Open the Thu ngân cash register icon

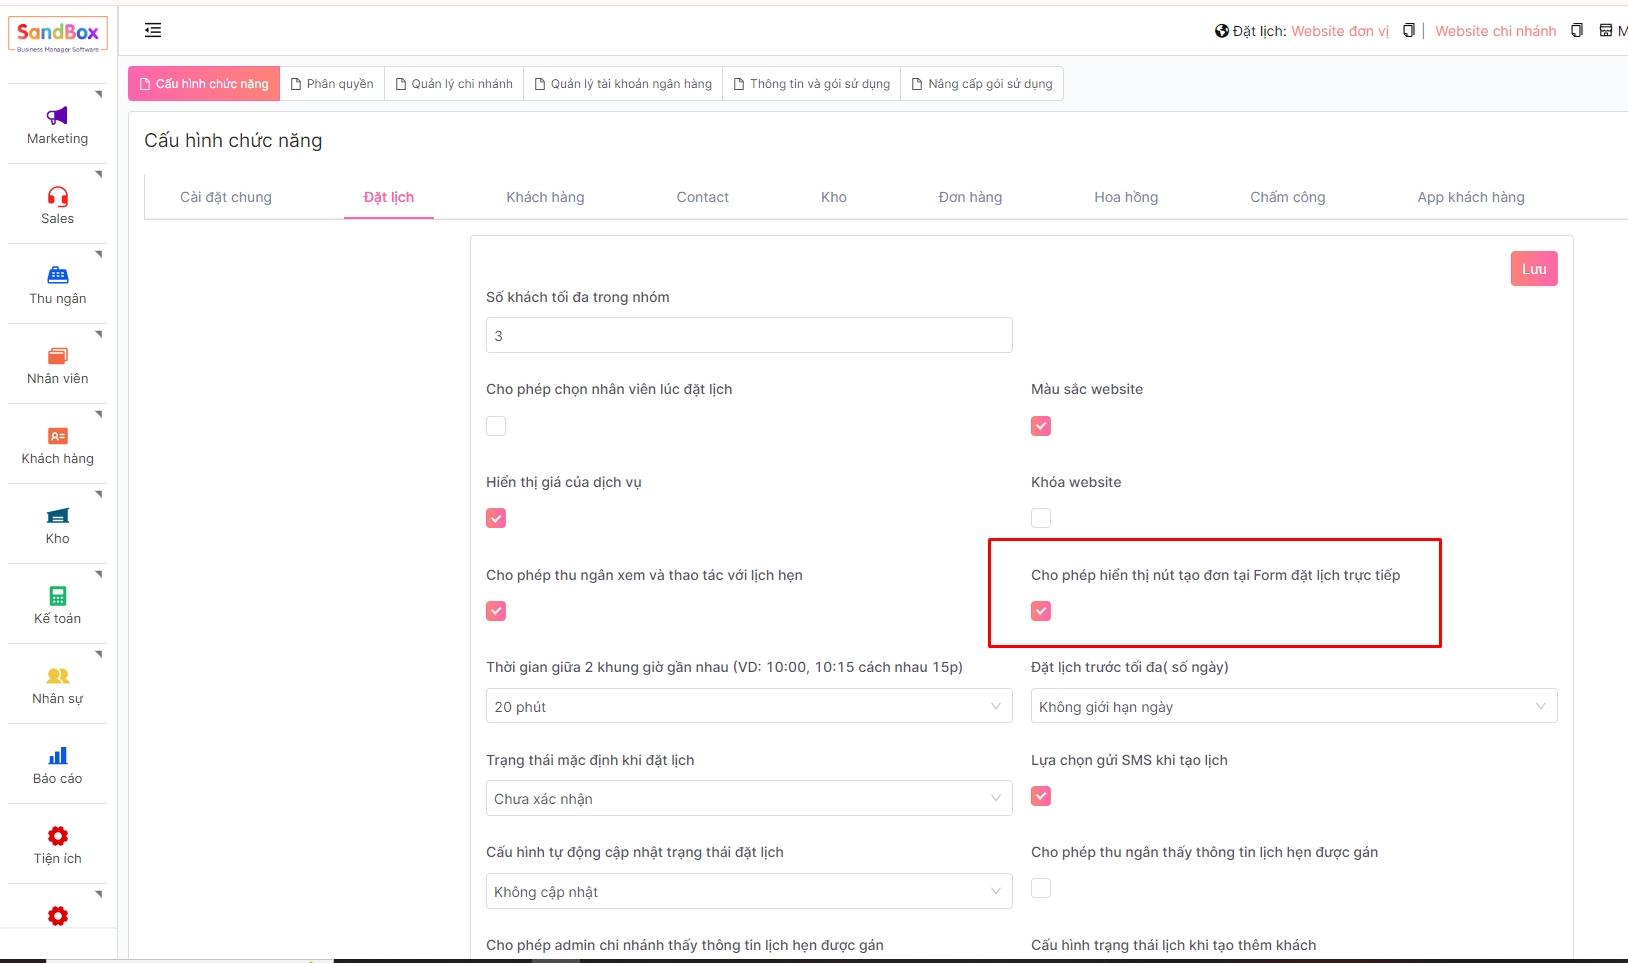click(x=57, y=276)
